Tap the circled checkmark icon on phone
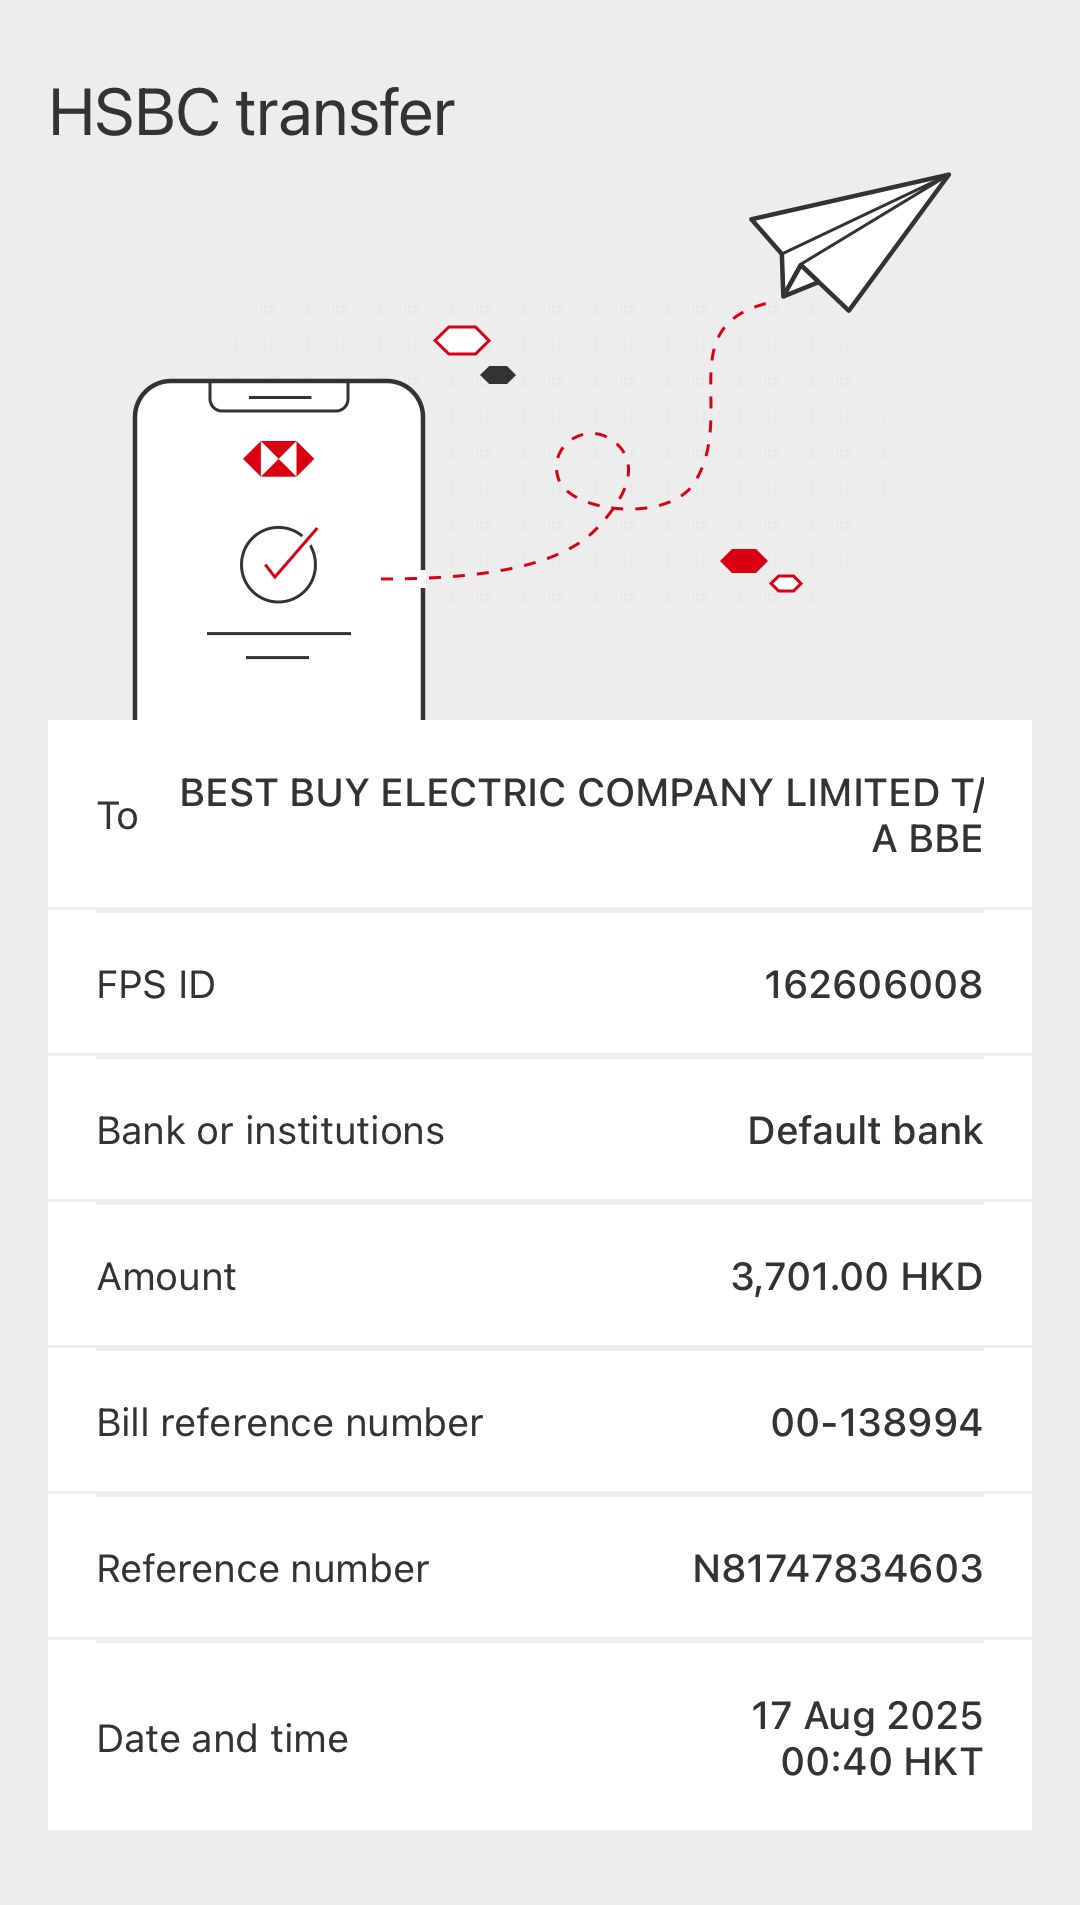Image resolution: width=1080 pixels, height=1905 pixels. [x=279, y=564]
